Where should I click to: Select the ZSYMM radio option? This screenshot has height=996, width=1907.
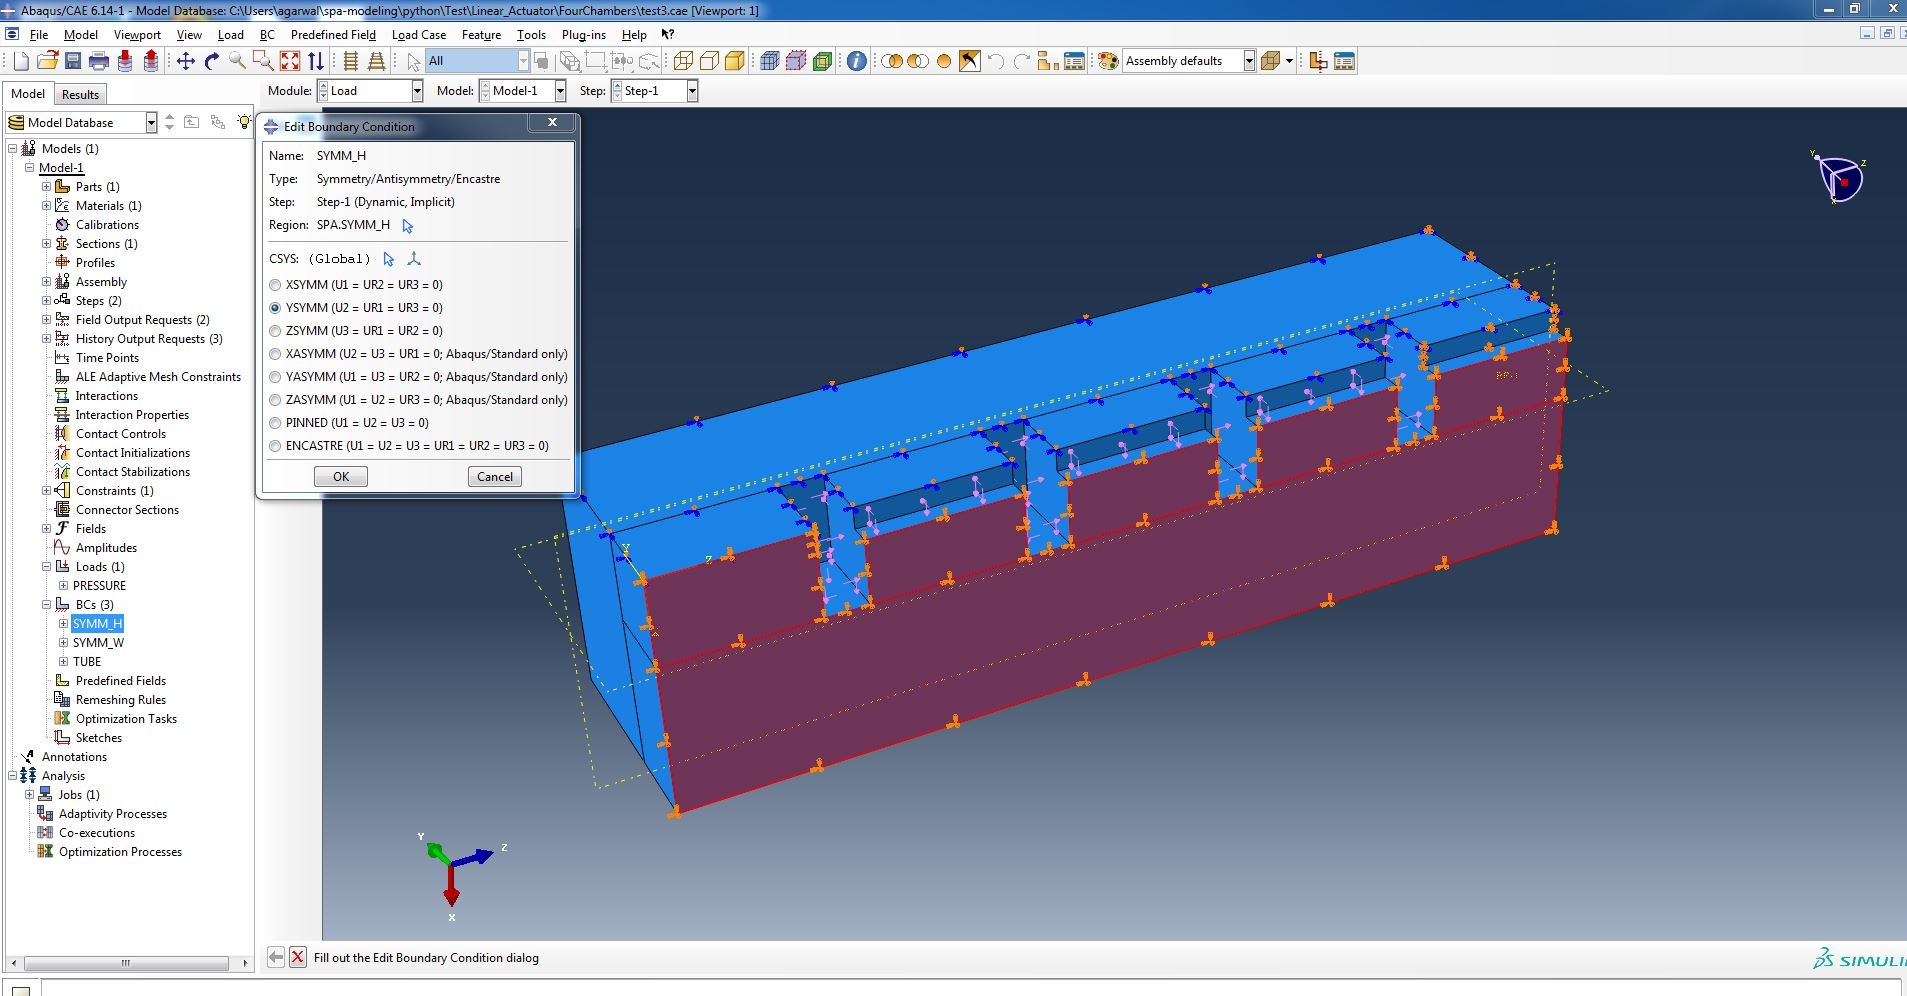275,331
